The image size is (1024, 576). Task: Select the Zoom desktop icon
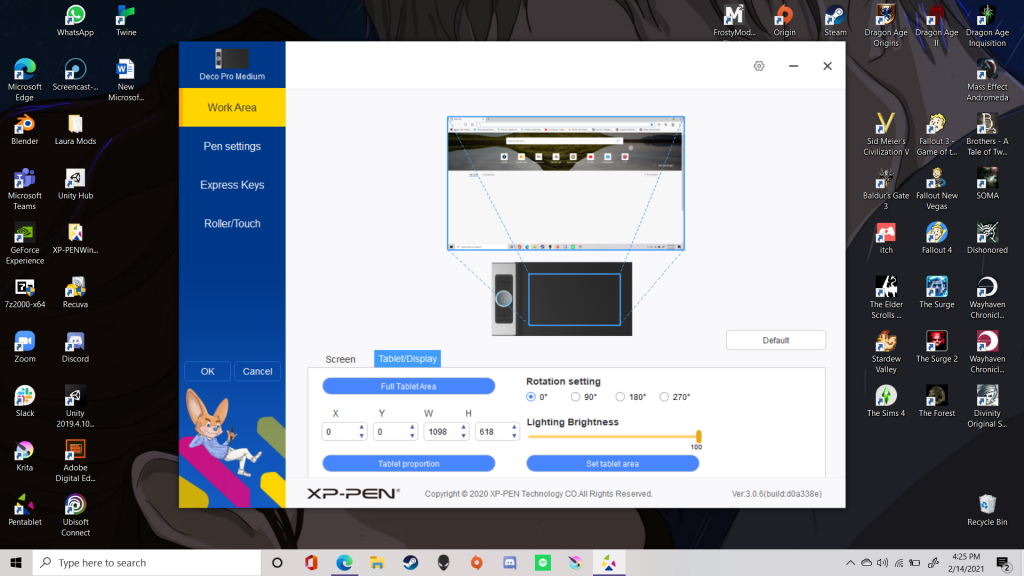(x=25, y=347)
